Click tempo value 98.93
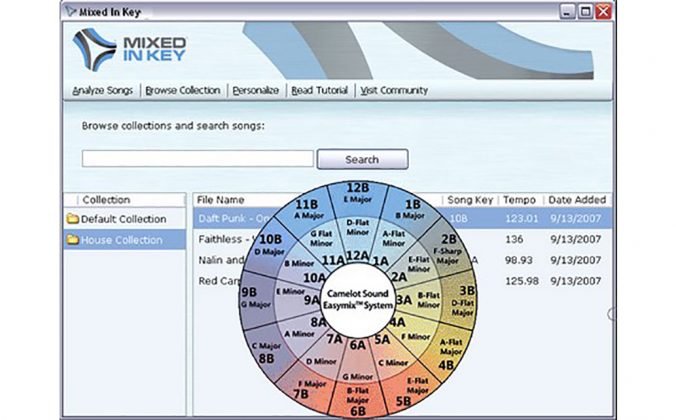Screen dimensions: 676x420 (519, 260)
